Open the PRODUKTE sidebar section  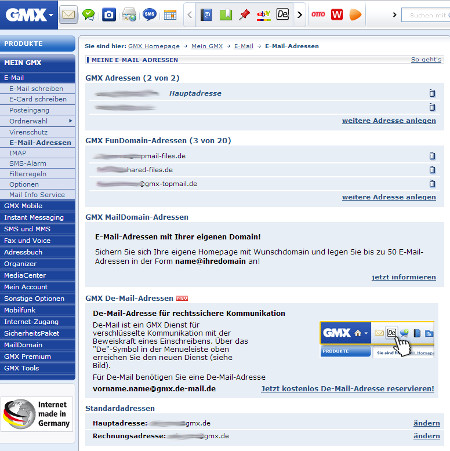click(37, 44)
